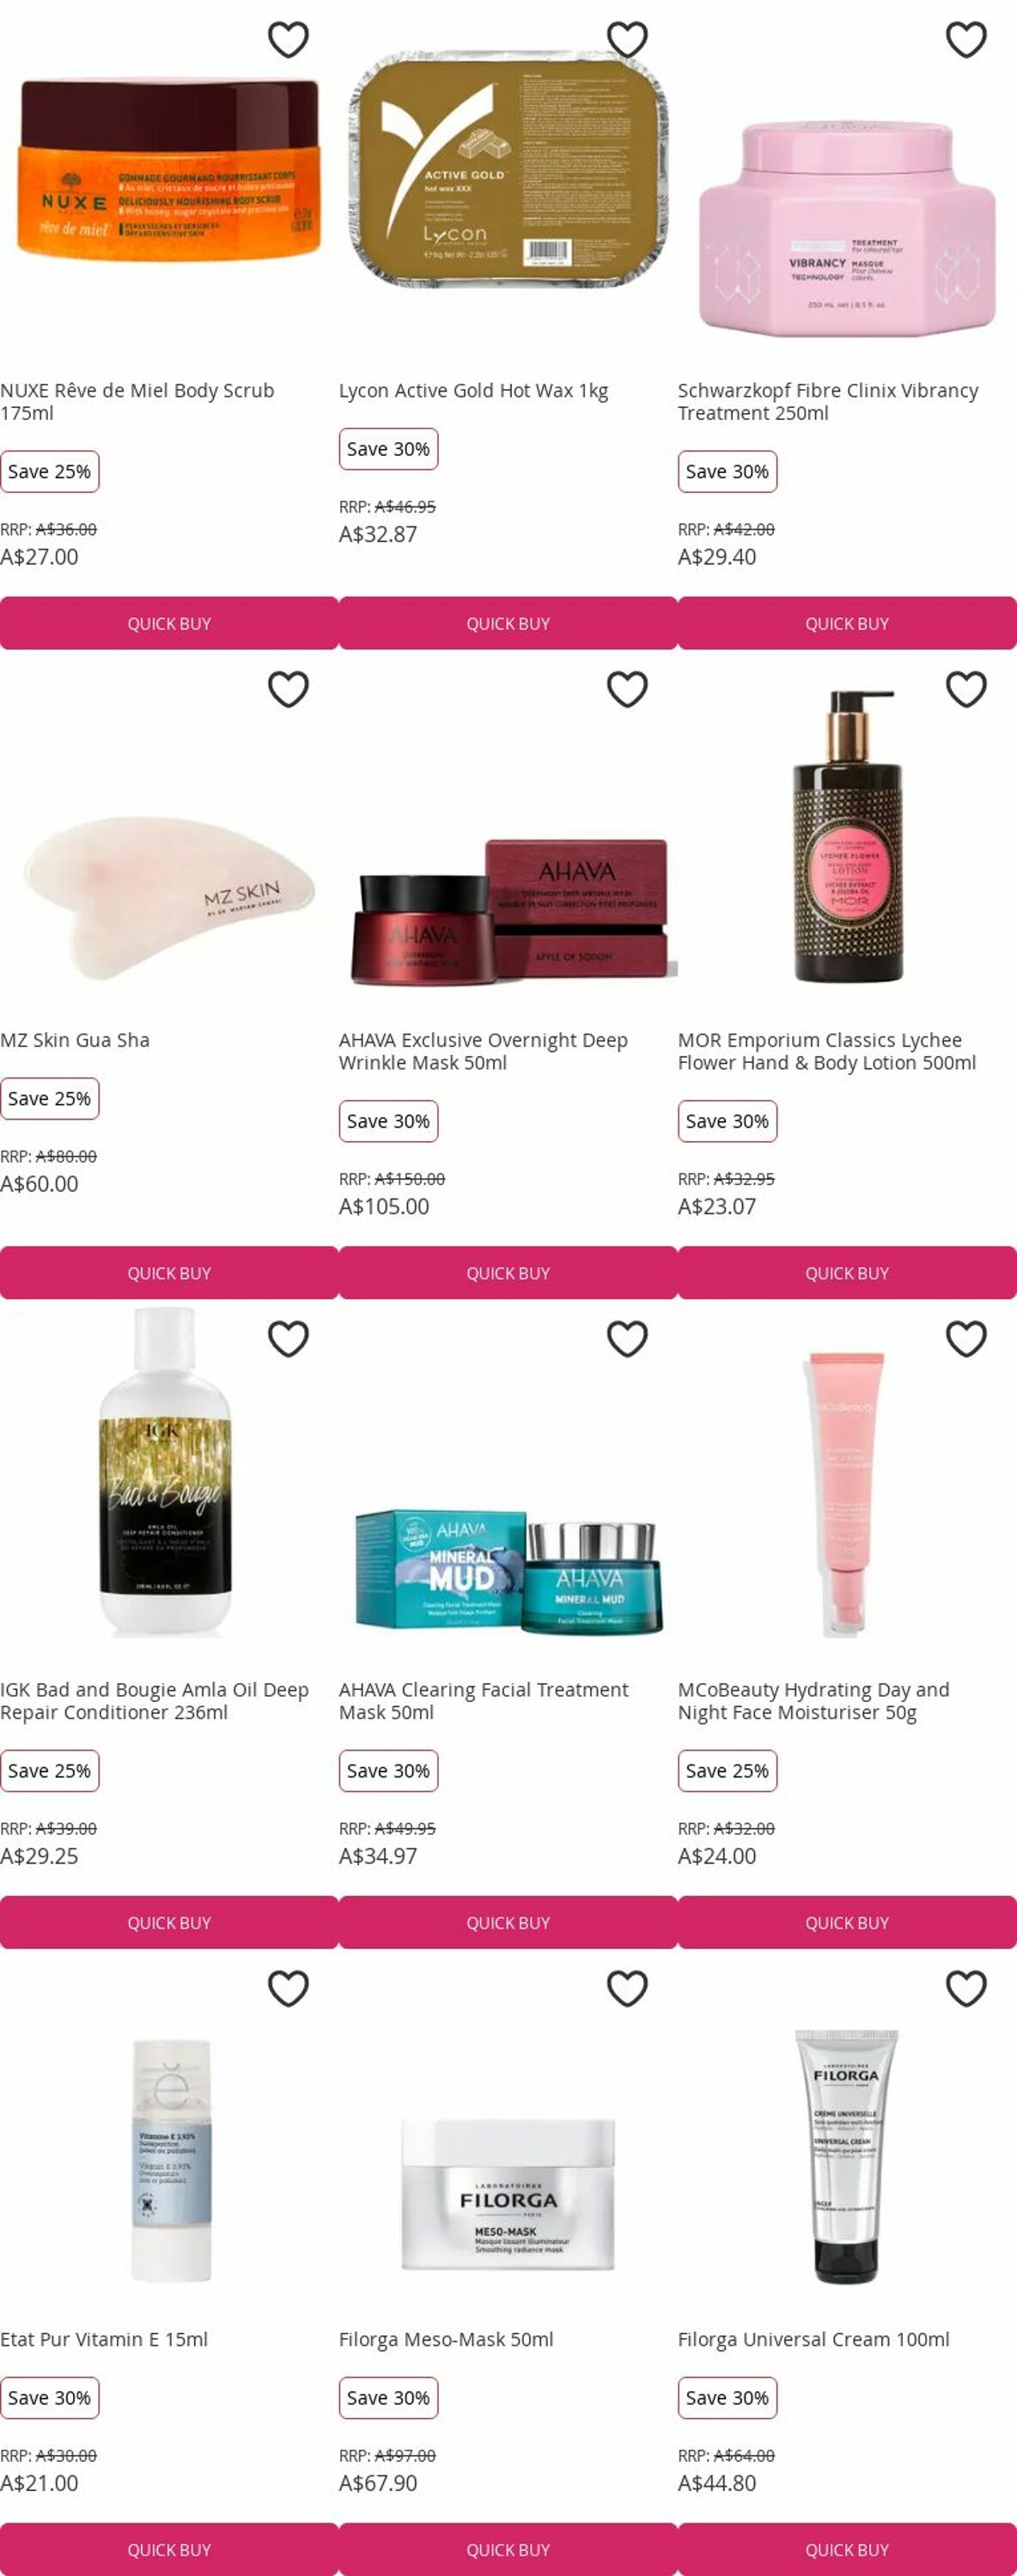Add NUXE Rêve de Miel Body Scrub to wishlist

pyautogui.click(x=288, y=40)
